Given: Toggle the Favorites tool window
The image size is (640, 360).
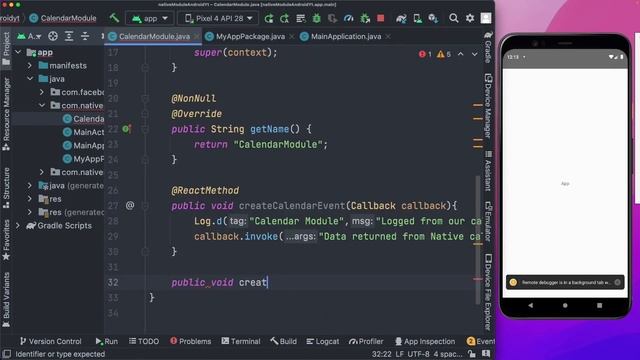Looking at the screenshot, I should point(6,240).
